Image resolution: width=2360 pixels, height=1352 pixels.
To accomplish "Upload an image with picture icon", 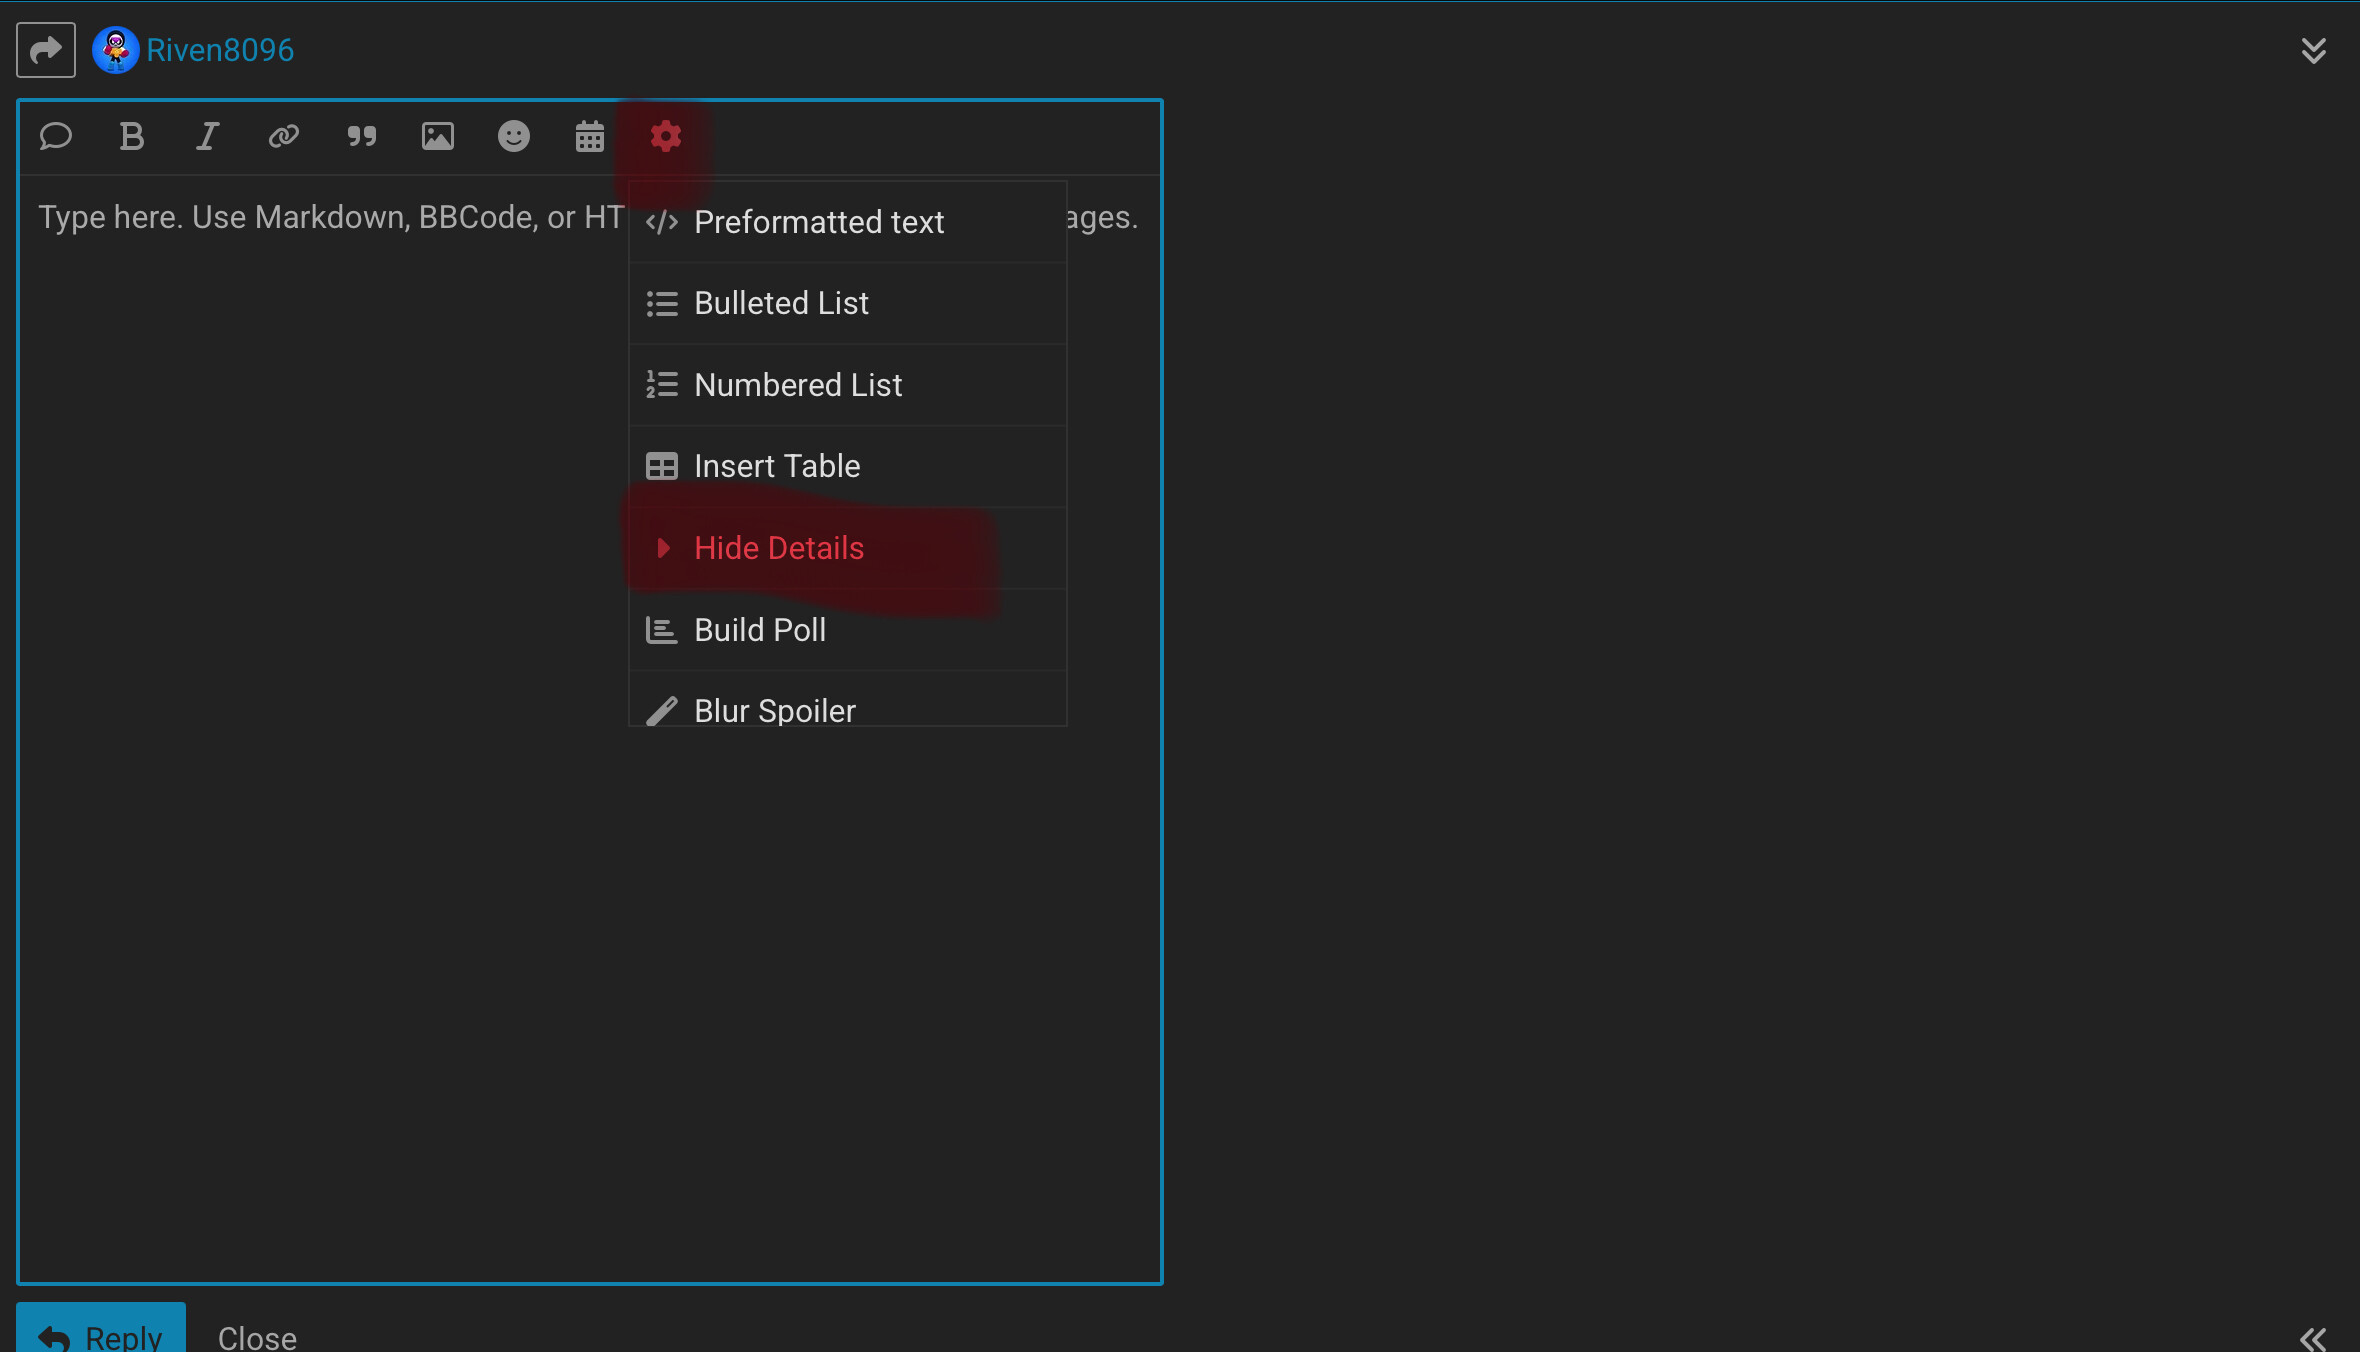I will click(x=437, y=136).
